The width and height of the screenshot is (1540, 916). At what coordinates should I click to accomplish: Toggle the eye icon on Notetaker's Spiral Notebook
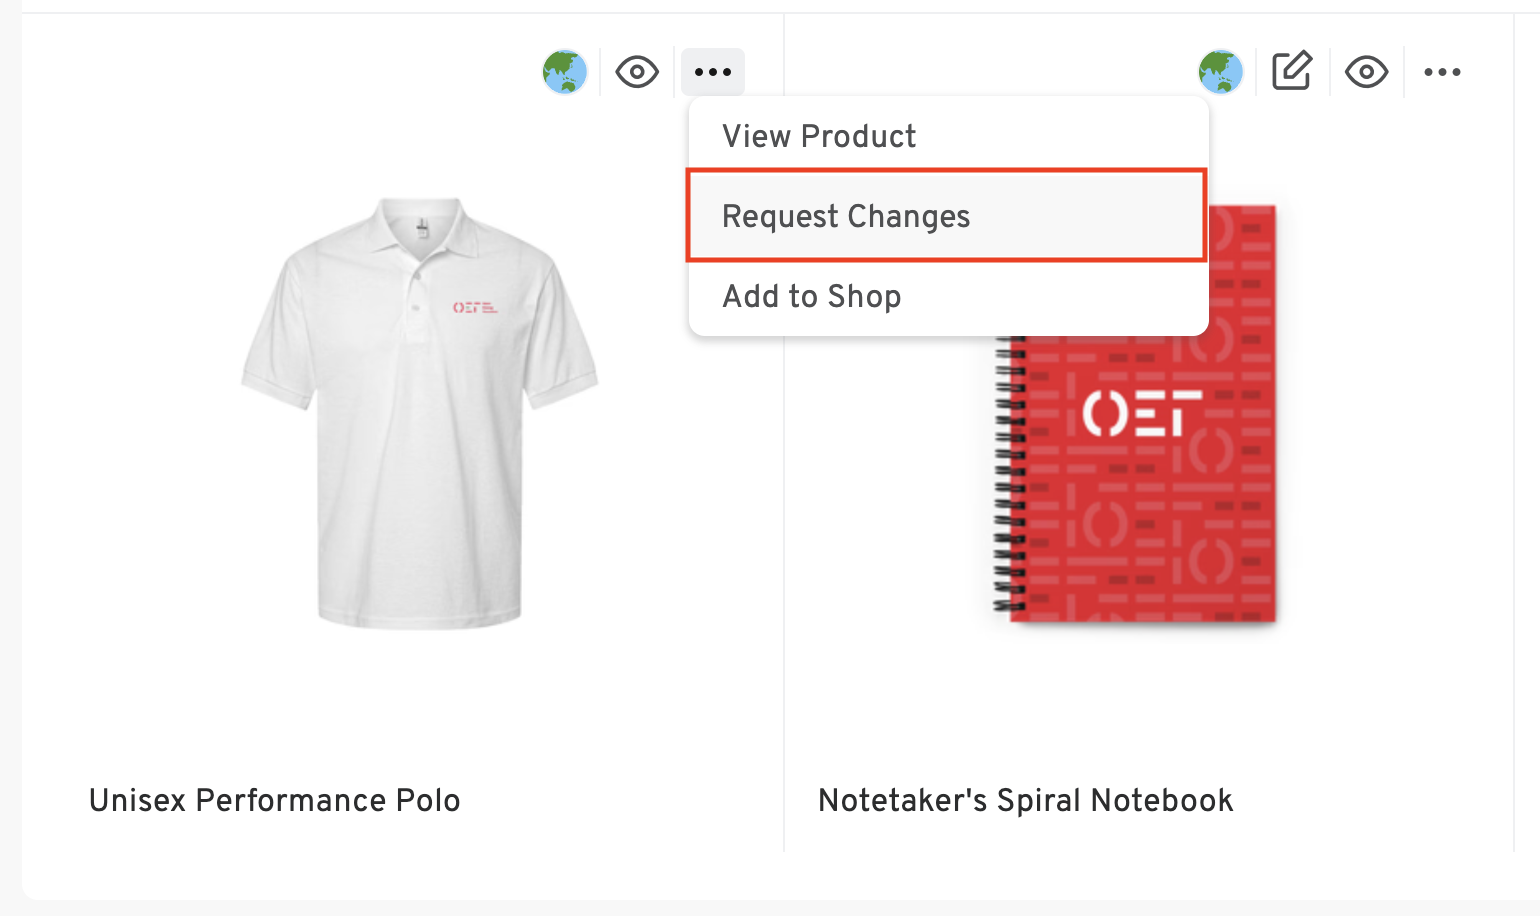point(1367,72)
